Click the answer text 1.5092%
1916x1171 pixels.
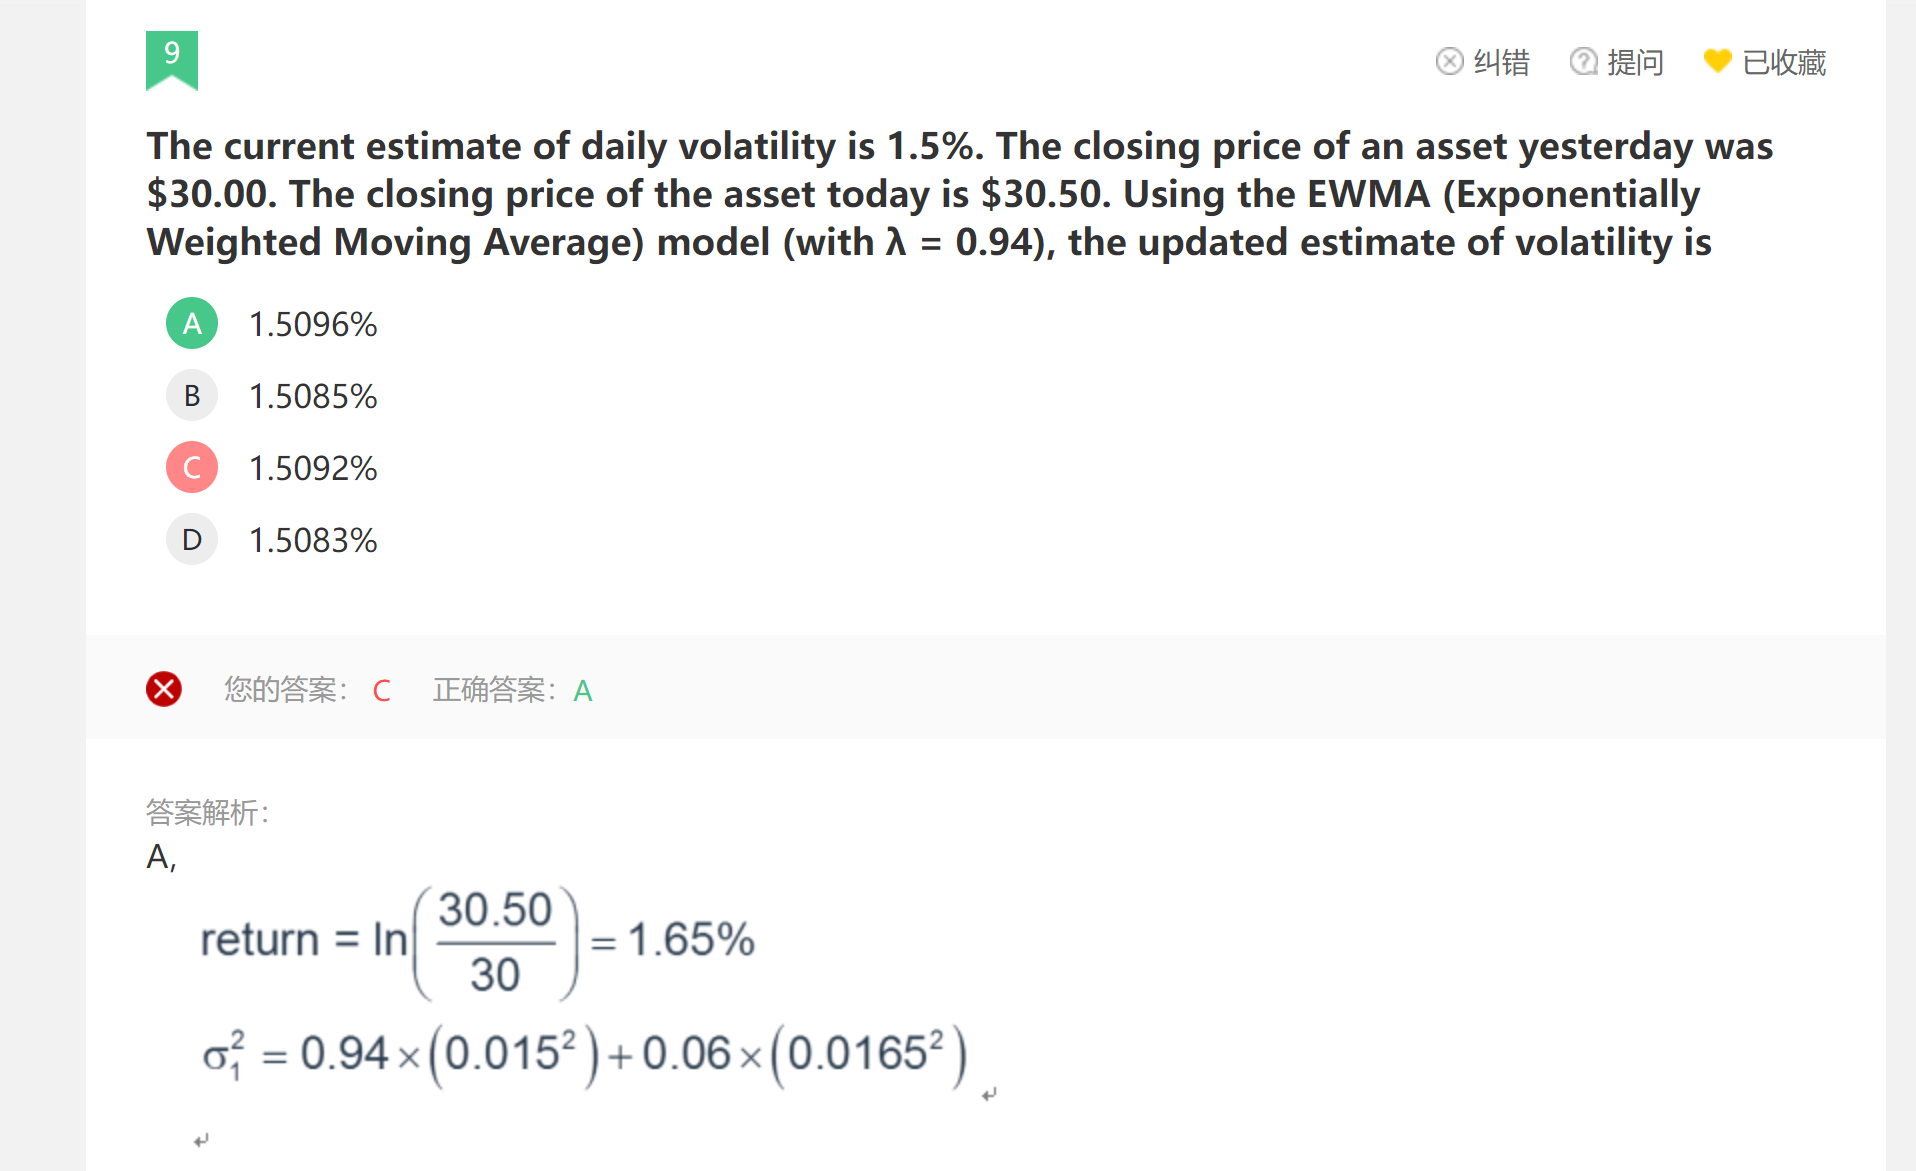[x=313, y=468]
